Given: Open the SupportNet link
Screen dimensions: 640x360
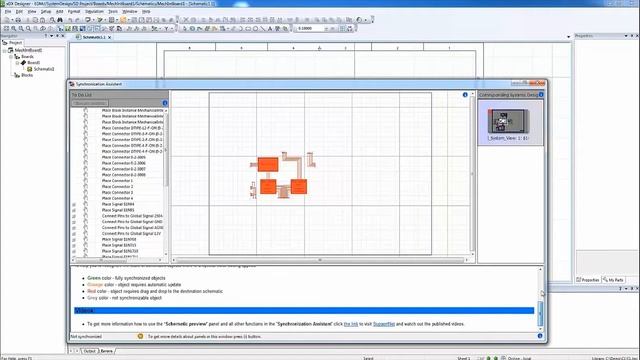Looking at the screenshot, I should 384,324.
